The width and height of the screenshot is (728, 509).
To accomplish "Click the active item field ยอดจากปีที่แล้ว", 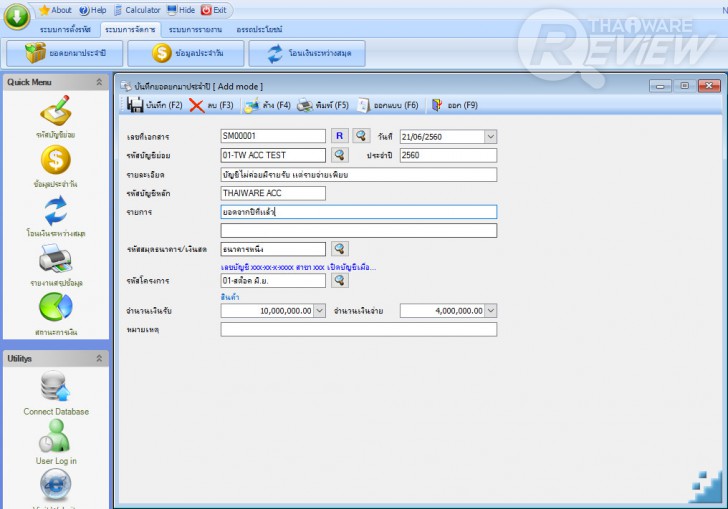I will [x=358, y=212].
